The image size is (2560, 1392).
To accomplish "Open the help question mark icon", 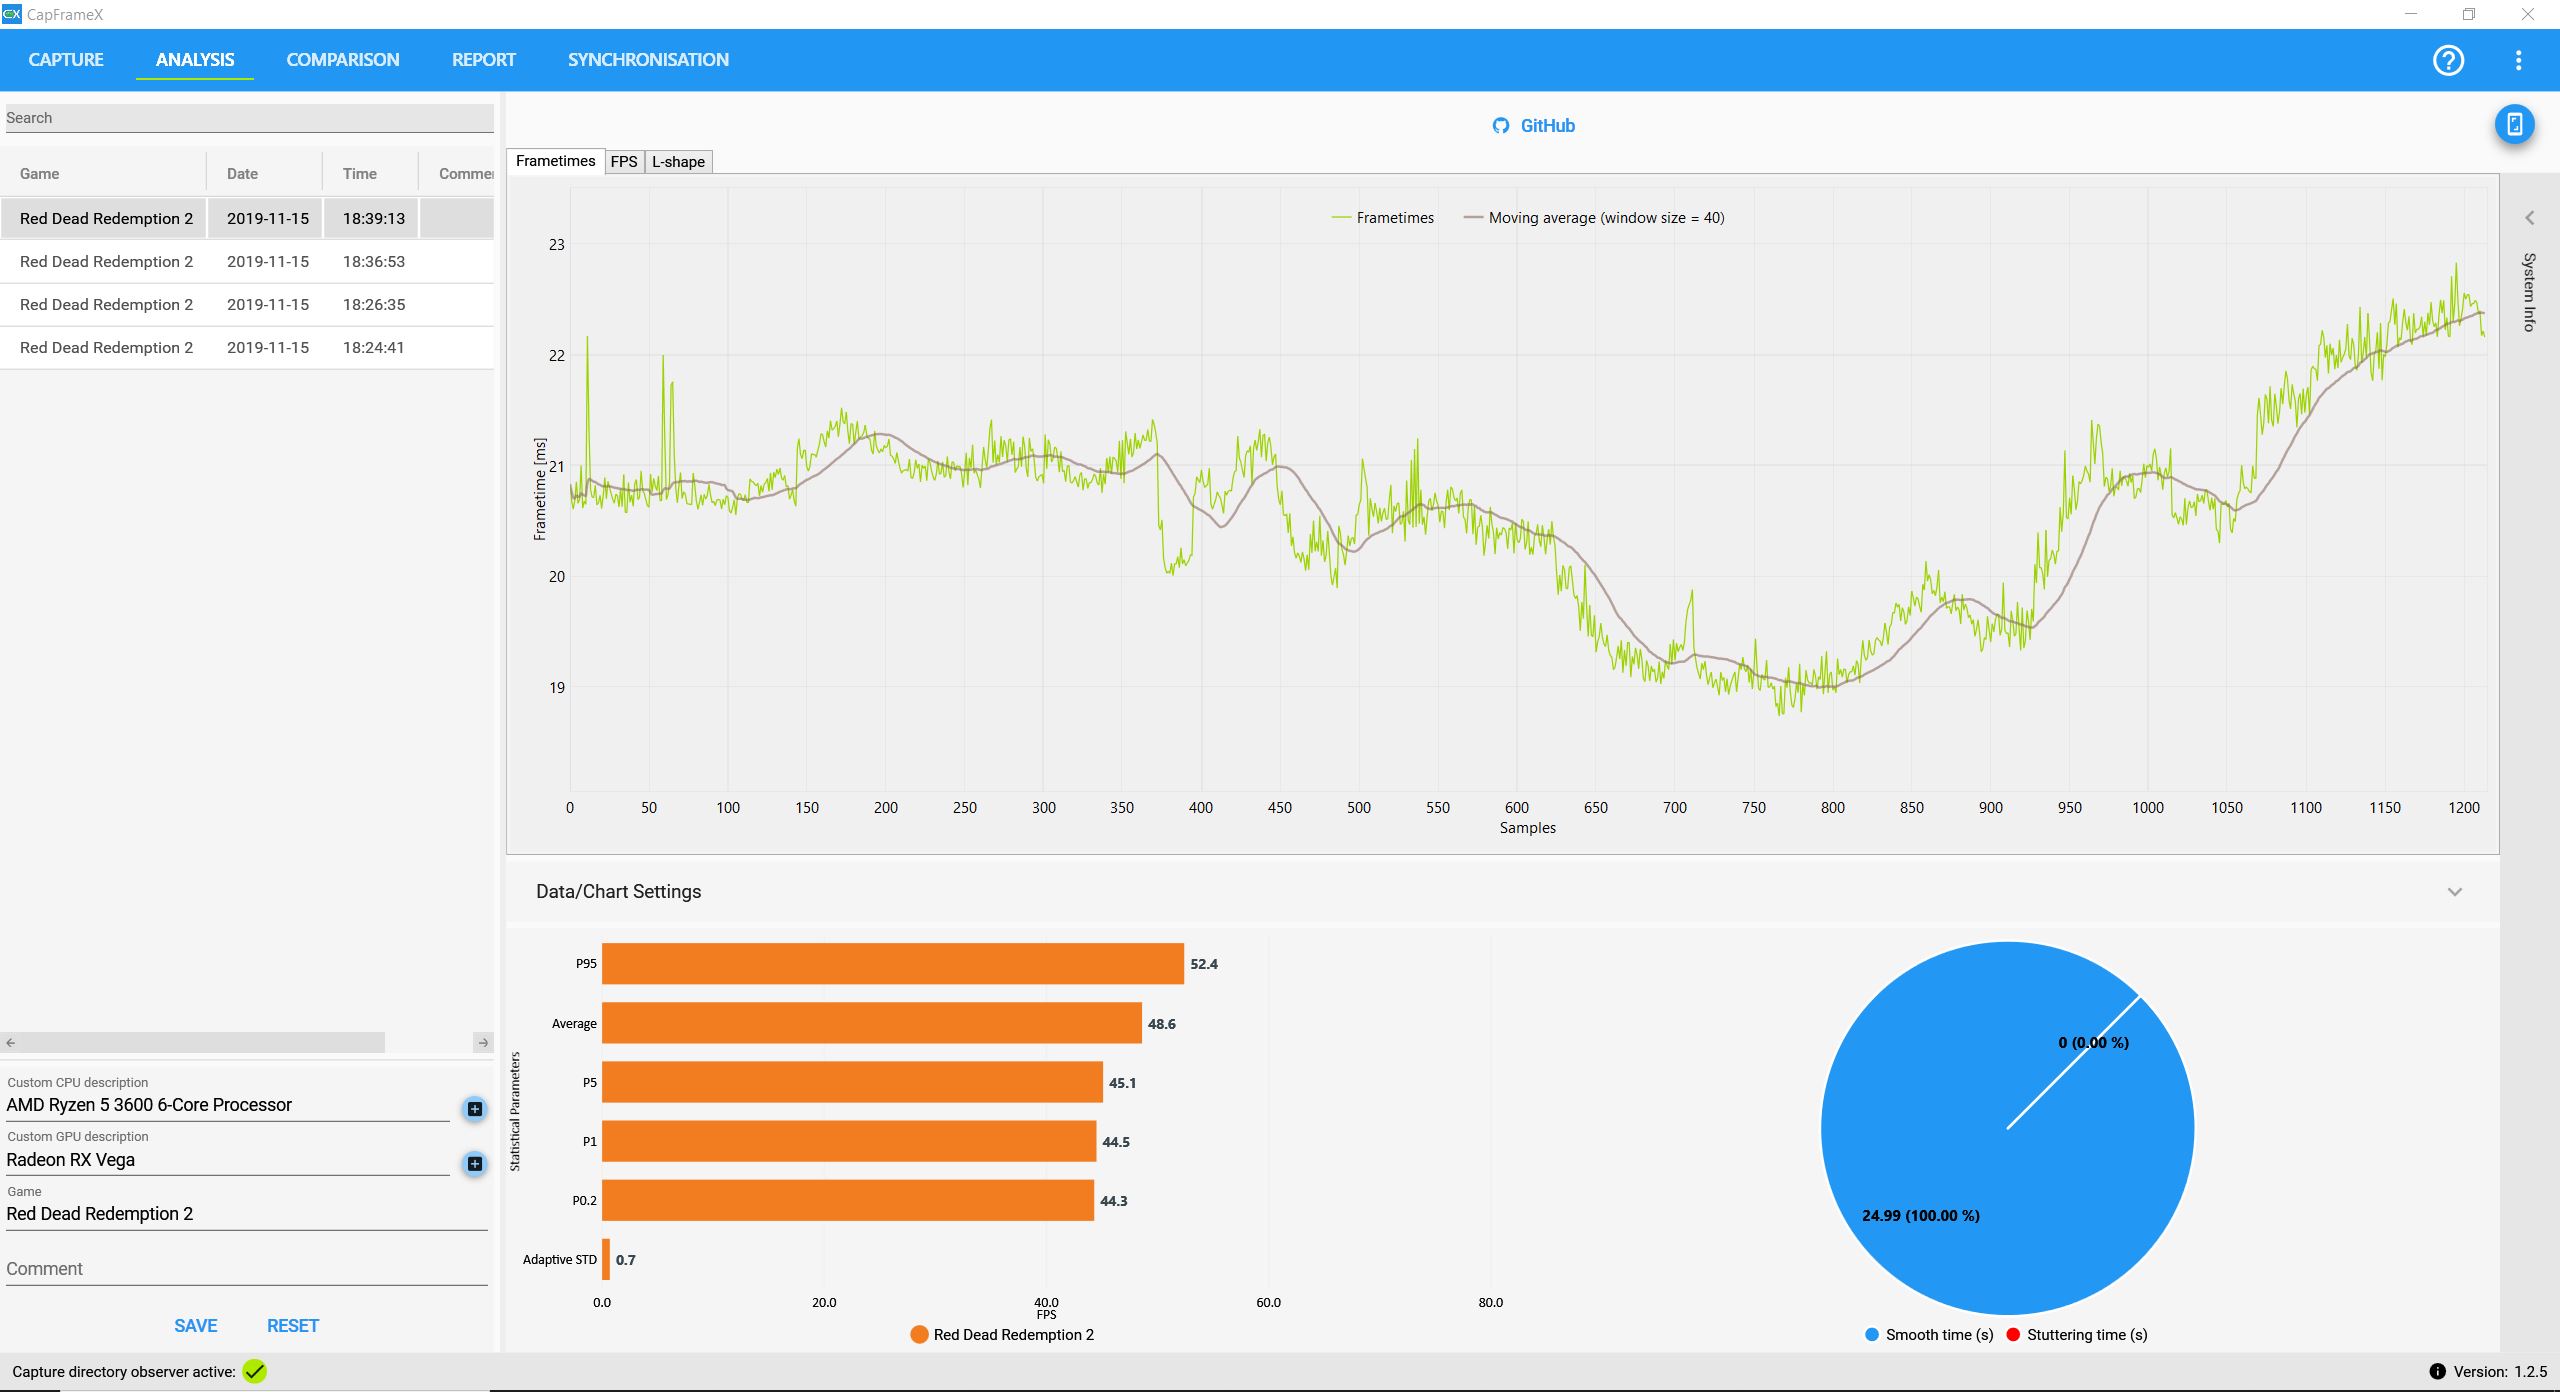I will tap(2447, 60).
